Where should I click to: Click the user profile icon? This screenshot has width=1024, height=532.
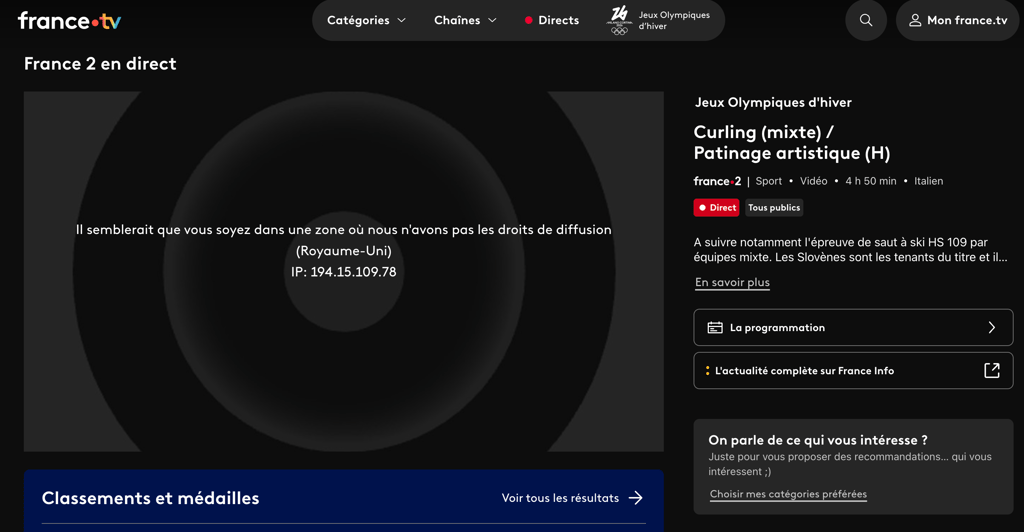click(x=915, y=20)
